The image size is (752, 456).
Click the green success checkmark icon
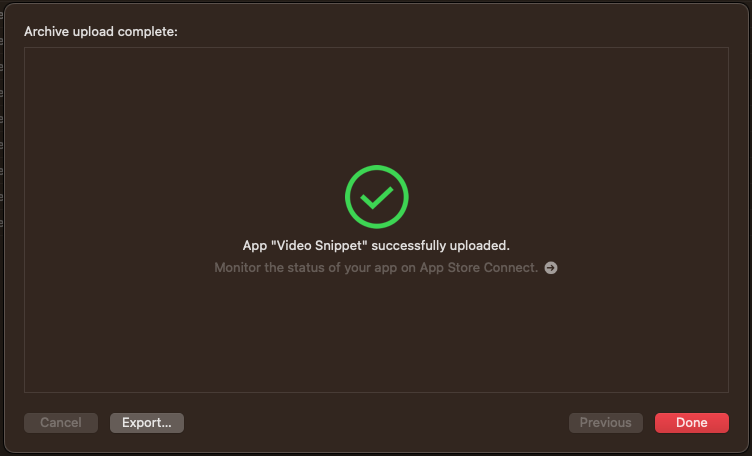click(x=376, y=197)
